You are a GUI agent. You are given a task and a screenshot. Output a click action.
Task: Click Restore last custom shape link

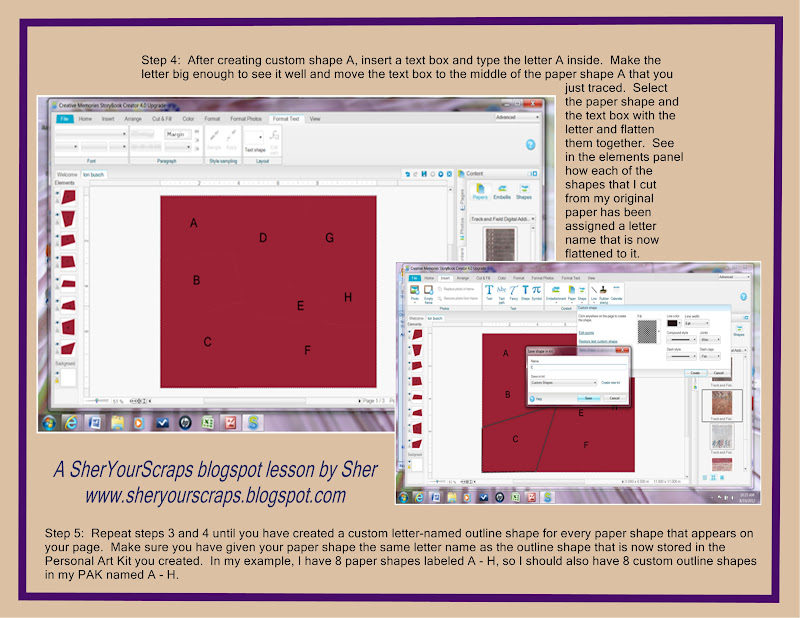(598, 341)
